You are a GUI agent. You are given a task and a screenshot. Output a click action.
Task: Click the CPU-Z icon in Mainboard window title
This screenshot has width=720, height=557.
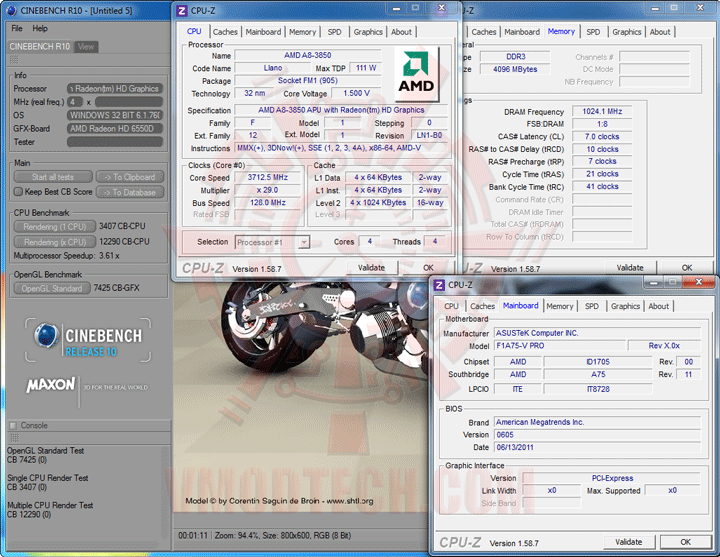439,285
